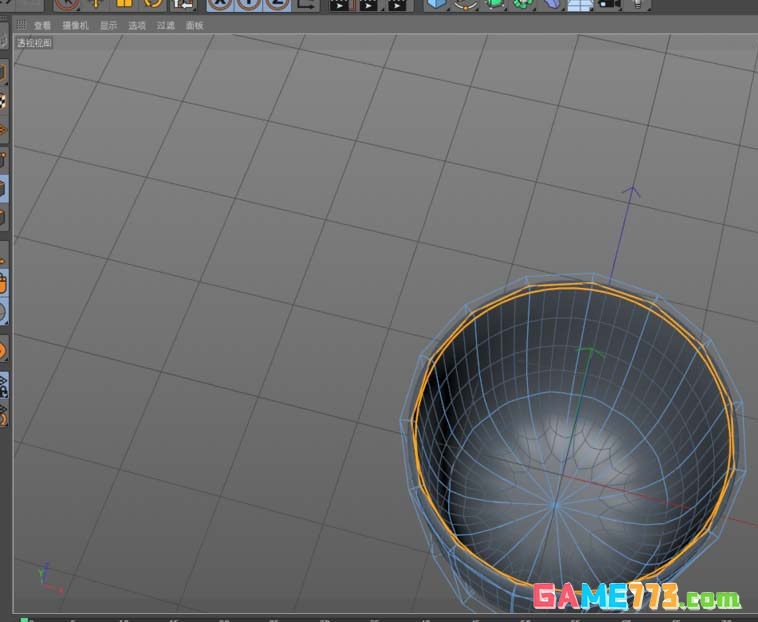Open the 面板 viewport menu

tap(194, 26)
